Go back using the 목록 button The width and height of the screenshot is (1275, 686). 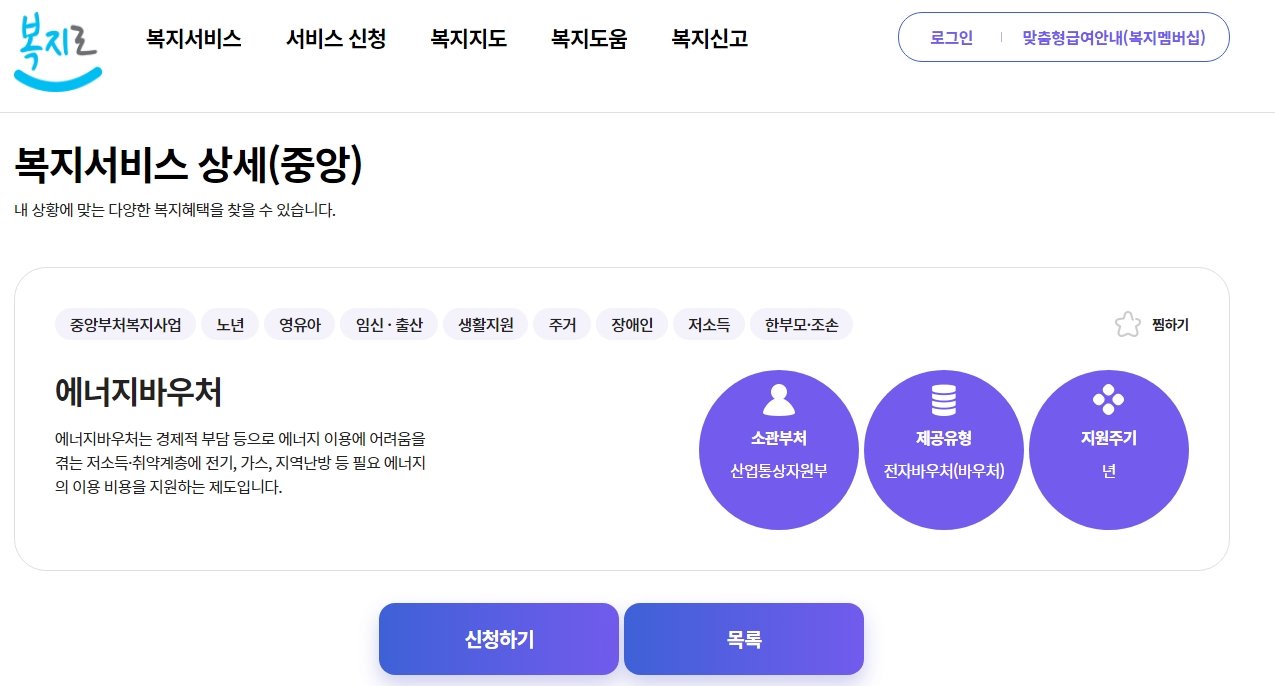tap(743, 638)
